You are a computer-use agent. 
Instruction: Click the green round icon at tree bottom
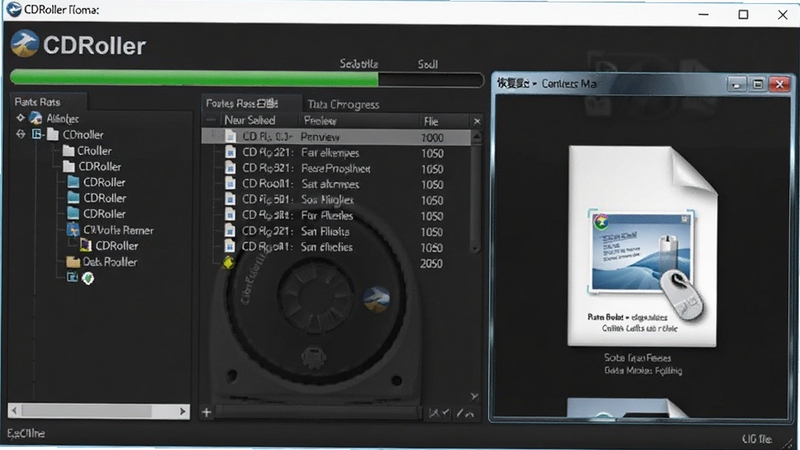point(88,278)
